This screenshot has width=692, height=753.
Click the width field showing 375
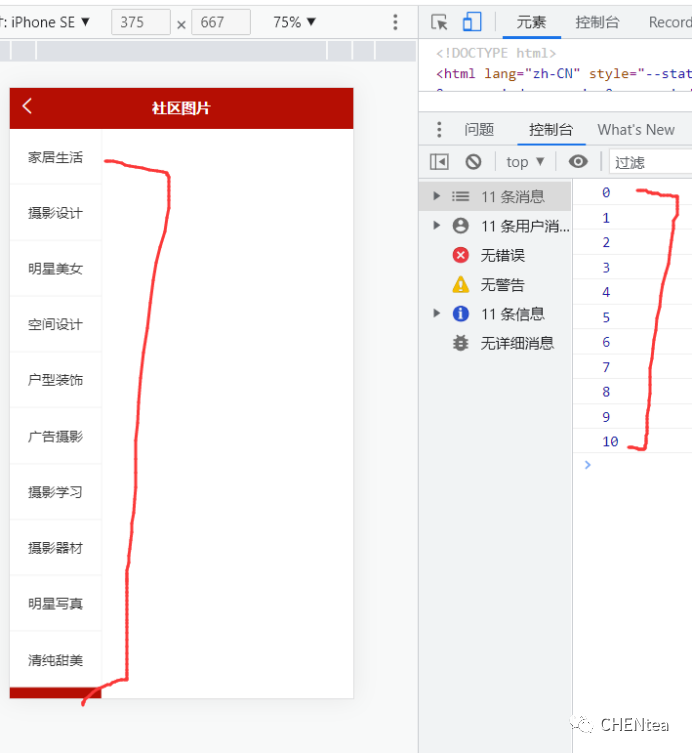pyautogui.click(x=141, y=22)
